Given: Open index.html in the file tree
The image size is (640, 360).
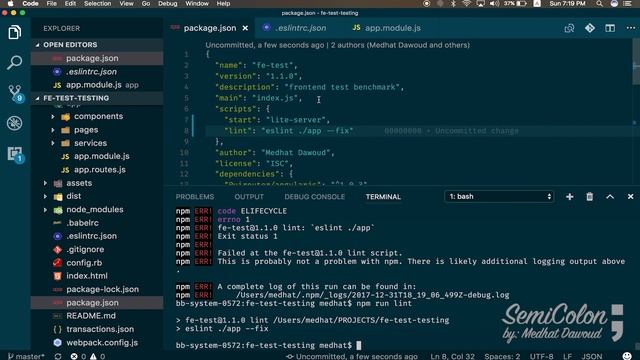Looking at the screenshot, I should tap(87, 276).
